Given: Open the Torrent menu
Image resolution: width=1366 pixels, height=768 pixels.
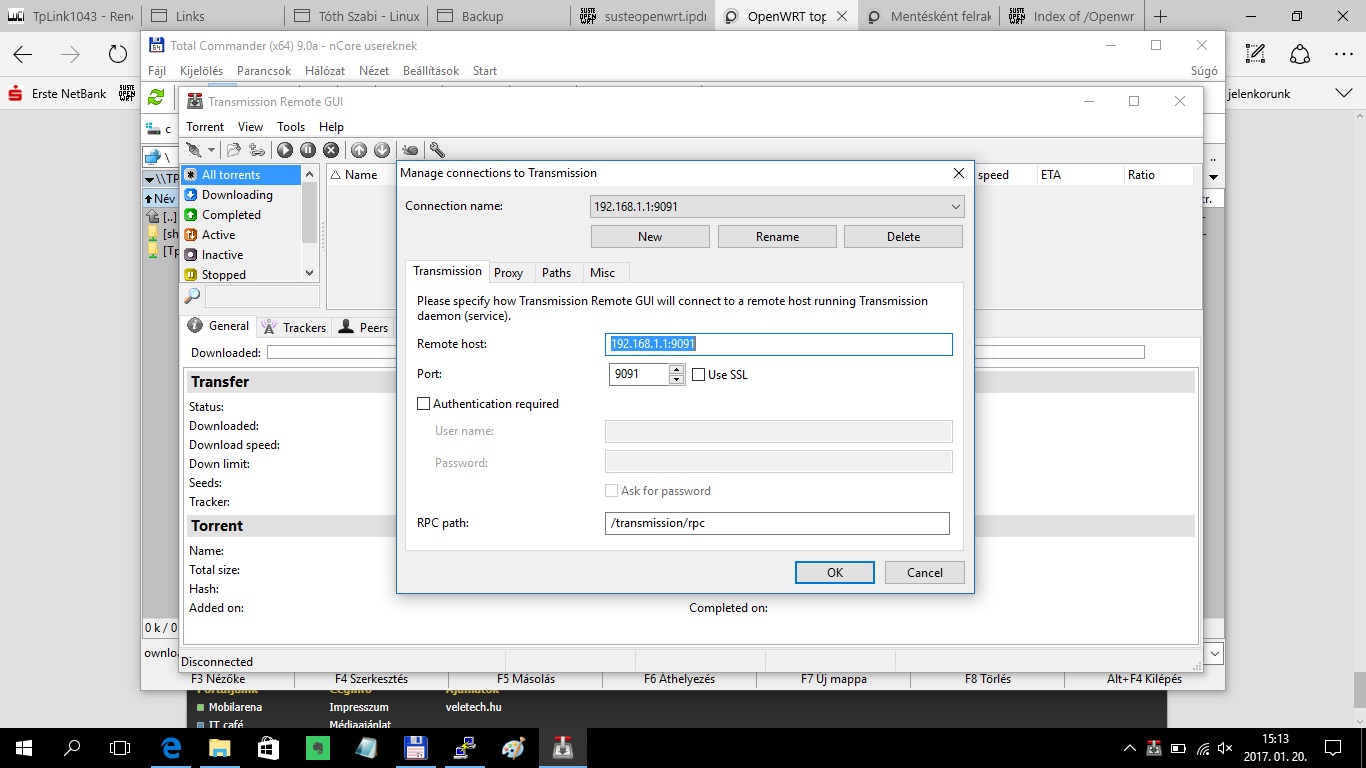Looking at the screenshot, I should [x=205, y=127].
